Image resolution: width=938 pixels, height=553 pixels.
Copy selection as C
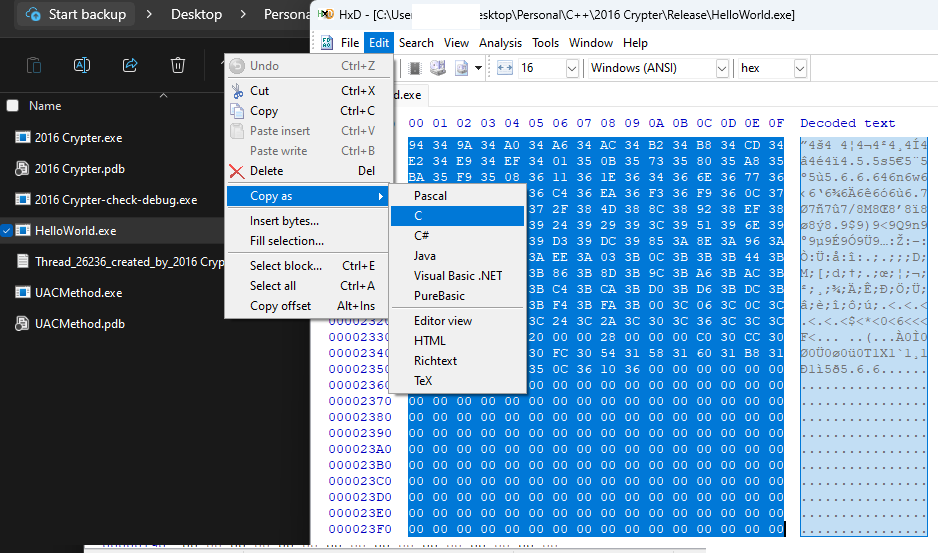(458, 215)
